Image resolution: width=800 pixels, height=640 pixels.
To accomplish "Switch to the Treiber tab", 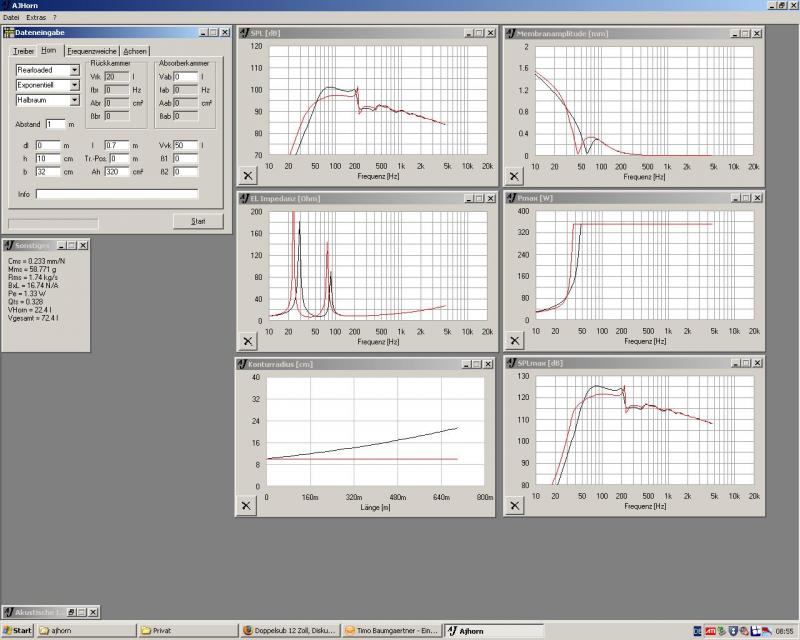I will click(x=23, y=50).
